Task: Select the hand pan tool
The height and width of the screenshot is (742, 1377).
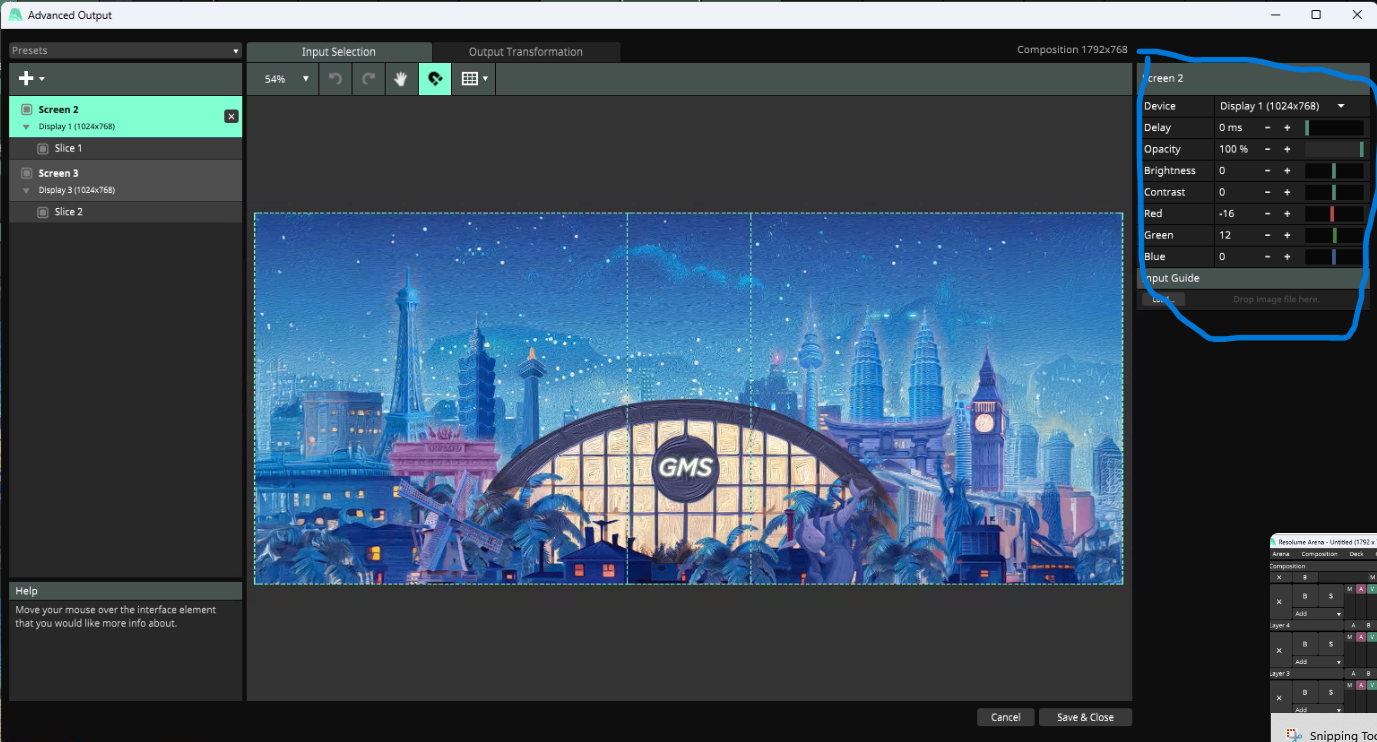Action: pos(401,79)
